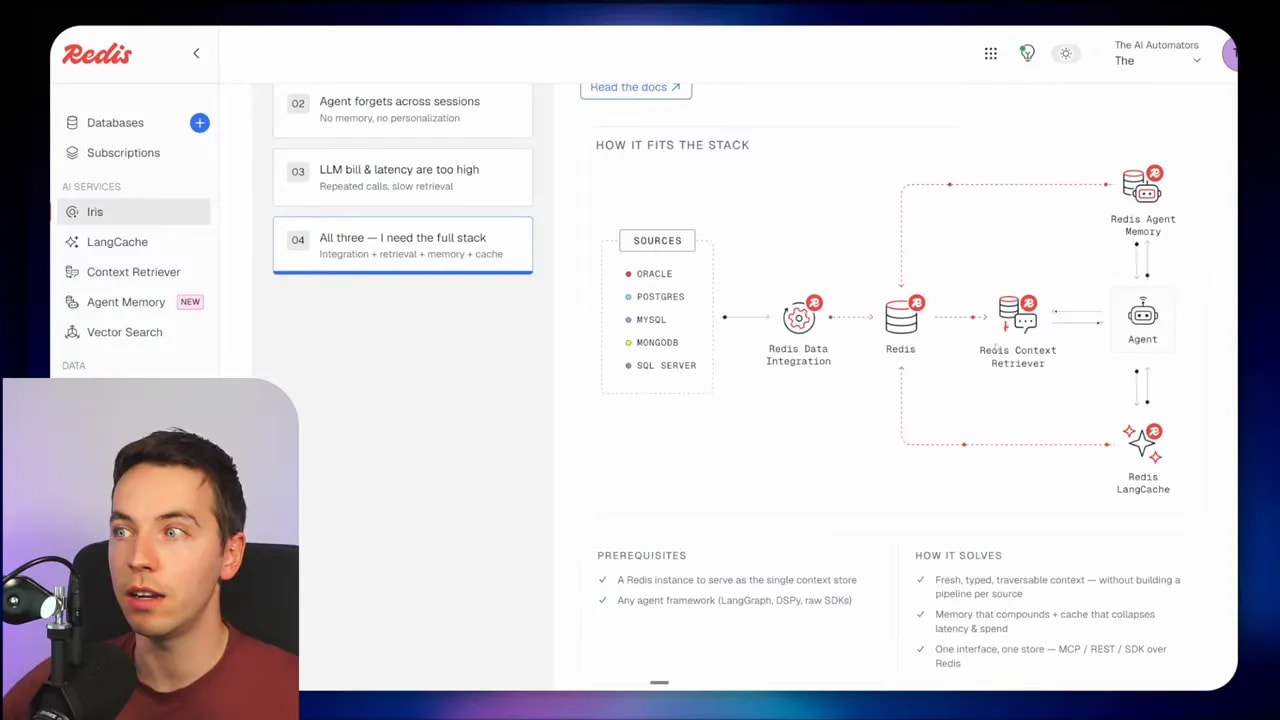Click the Agent robot icon in diagram
Viewport: 1280px width, 720px height.
click(x=1142, y=314)
